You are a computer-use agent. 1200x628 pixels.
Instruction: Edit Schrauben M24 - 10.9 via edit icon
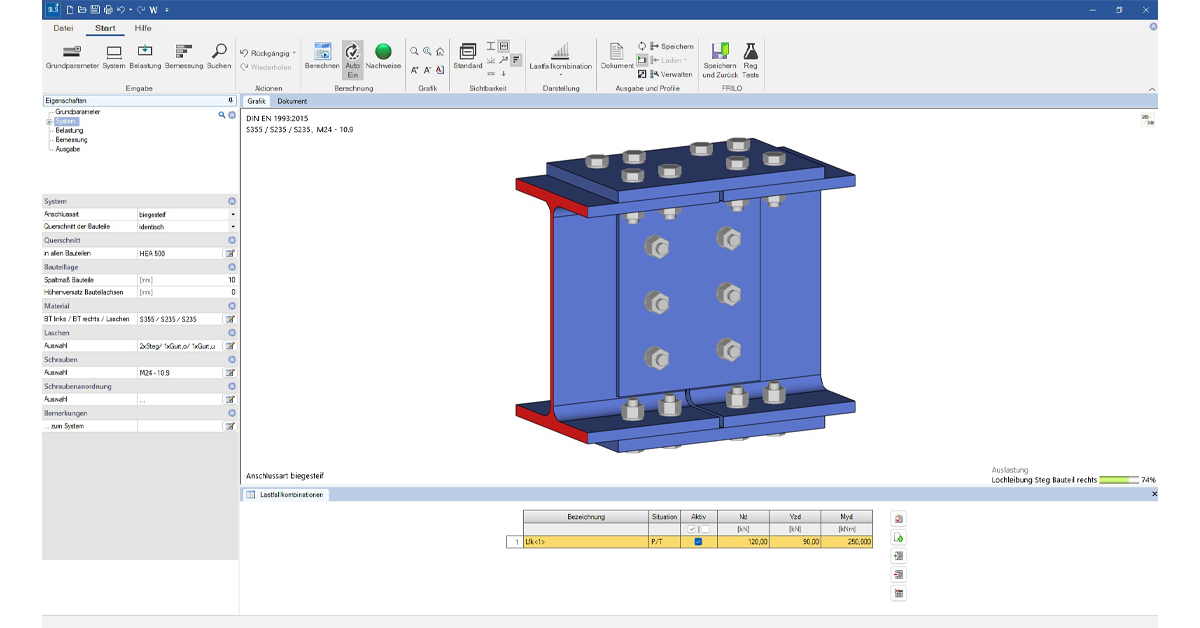pyautogui.click(x=230, y=372)
